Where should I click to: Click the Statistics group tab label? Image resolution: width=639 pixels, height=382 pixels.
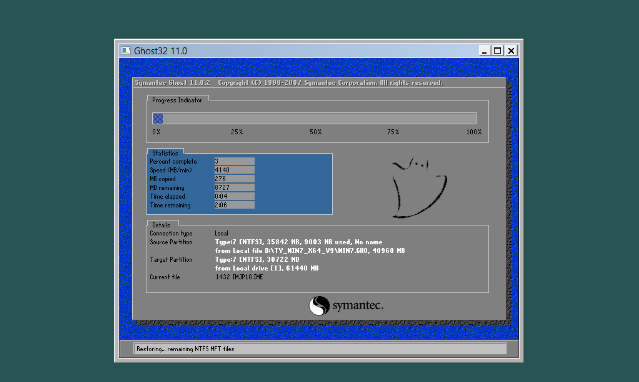coord(165,153)
